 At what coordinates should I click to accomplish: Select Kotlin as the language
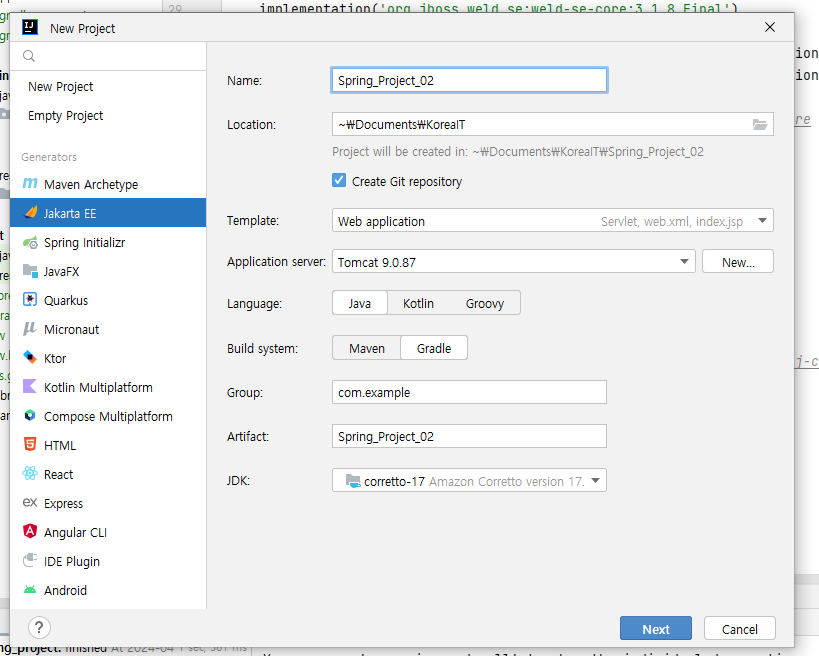[418, 303]
